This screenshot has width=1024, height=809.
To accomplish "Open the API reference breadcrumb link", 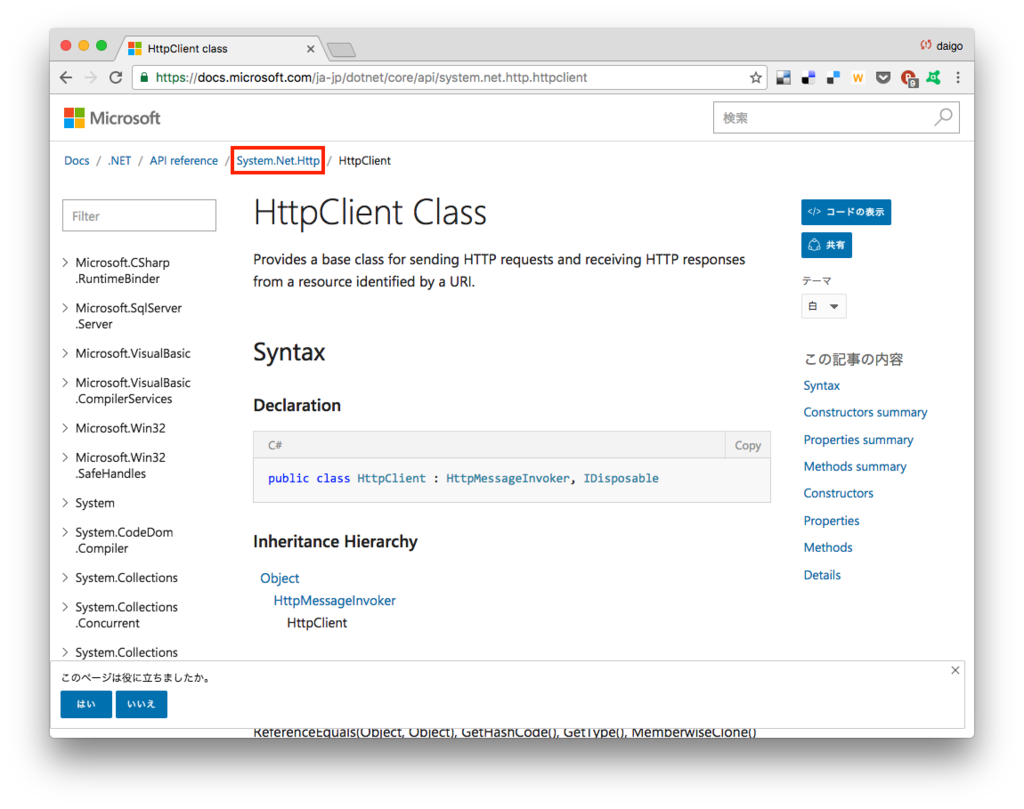I will pos(184,161).
